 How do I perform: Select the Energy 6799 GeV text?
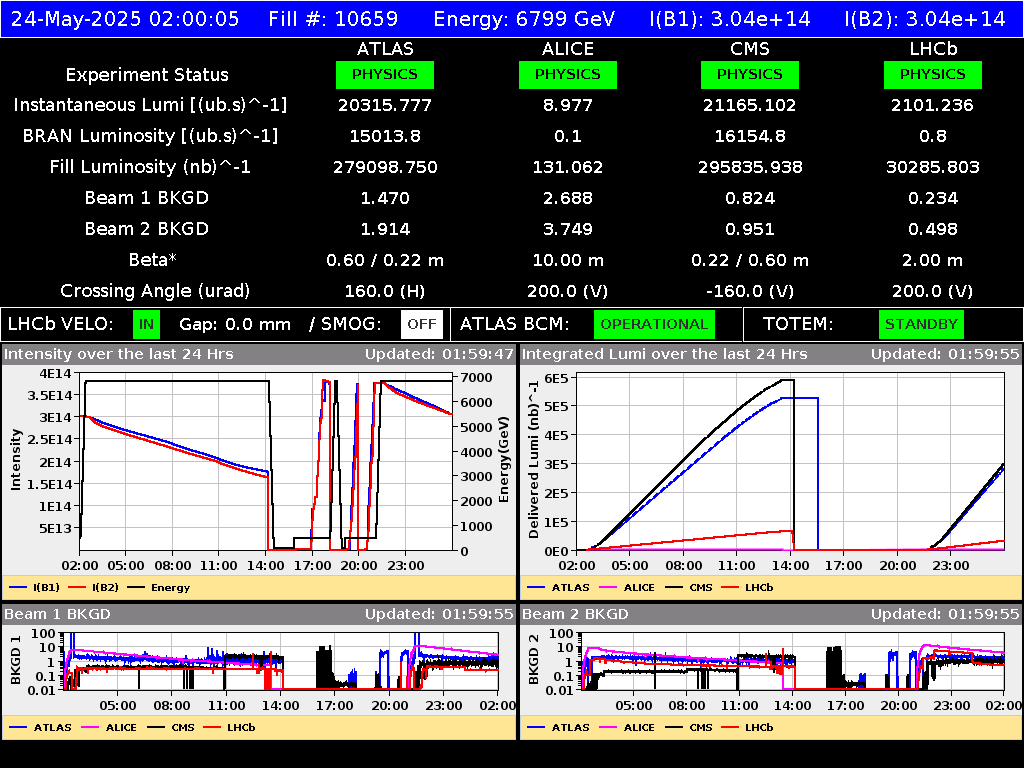[x=524, y=19]
